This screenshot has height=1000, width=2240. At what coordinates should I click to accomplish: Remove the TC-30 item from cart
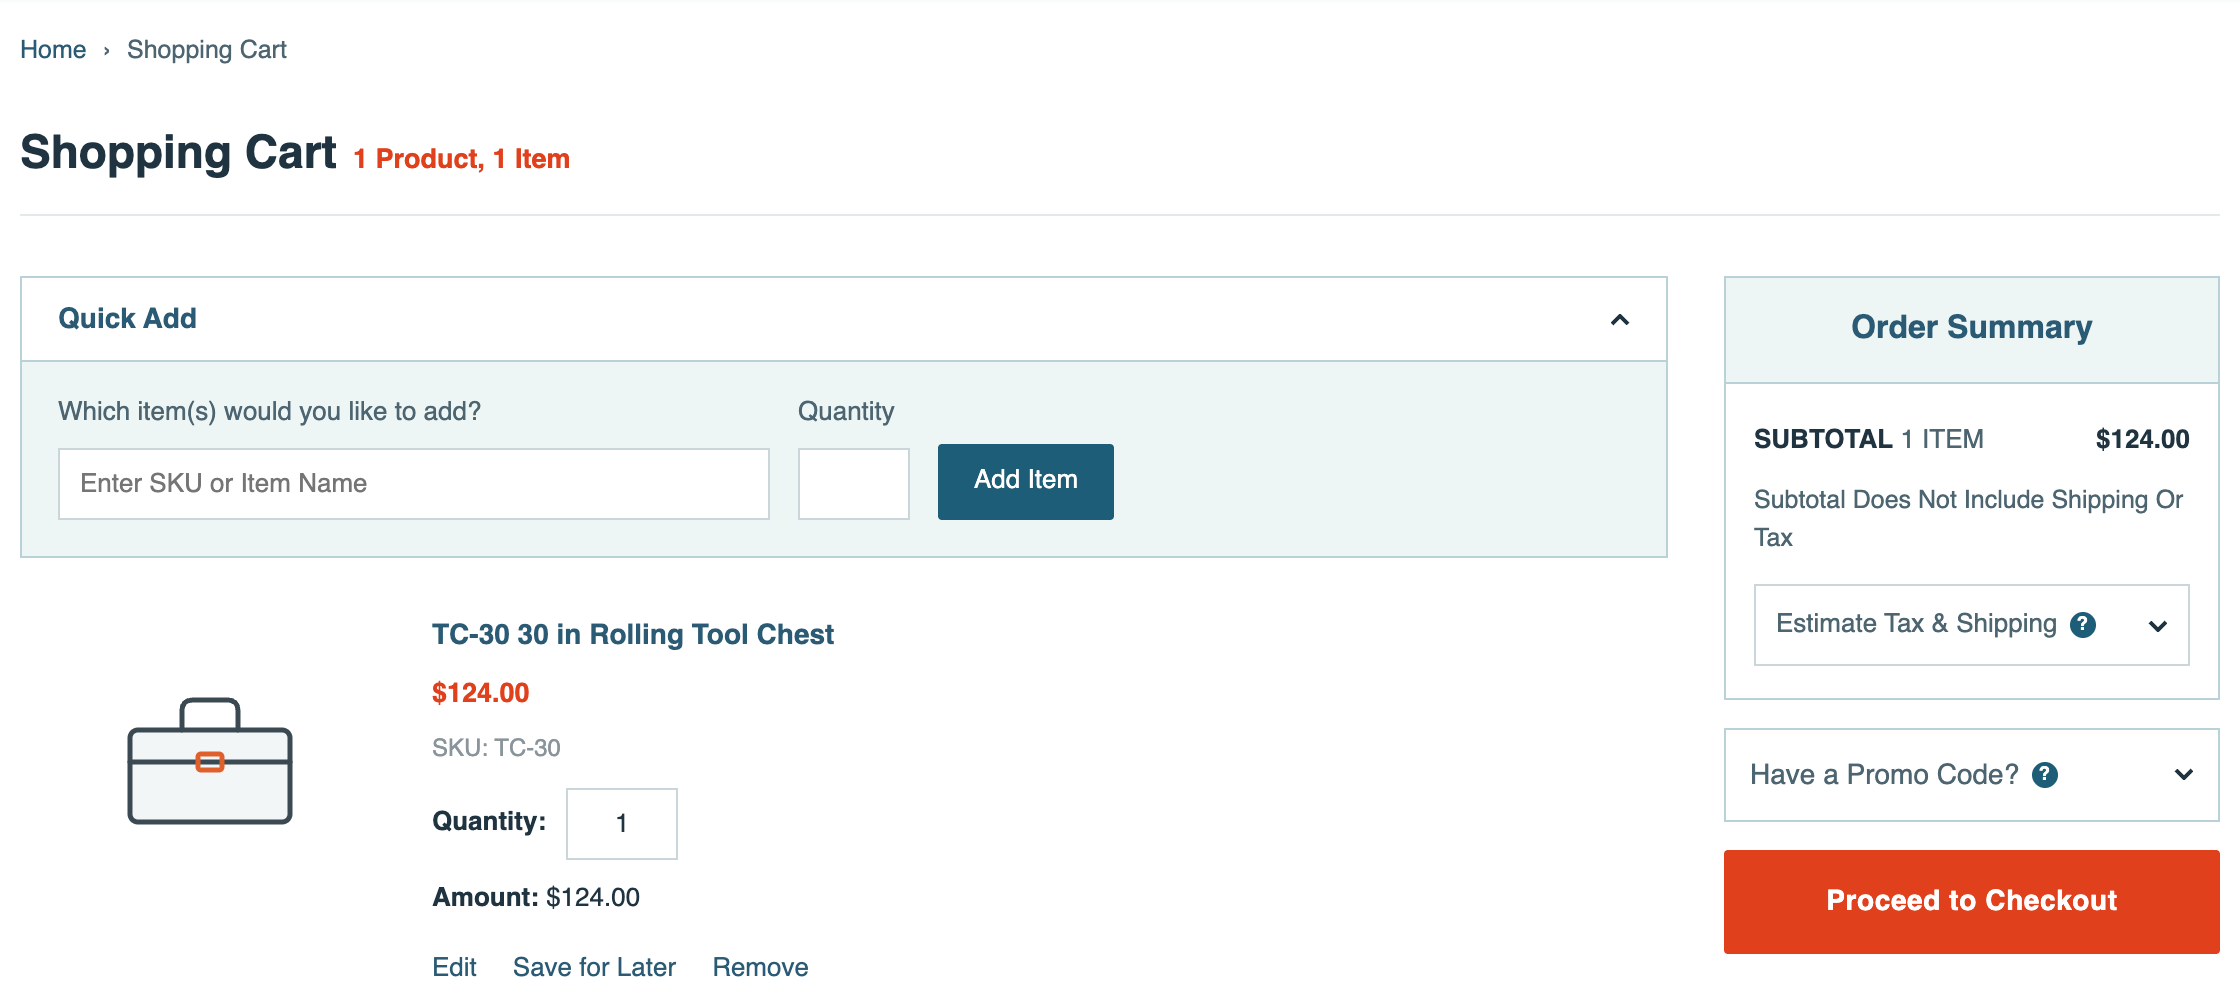(760, 967)
